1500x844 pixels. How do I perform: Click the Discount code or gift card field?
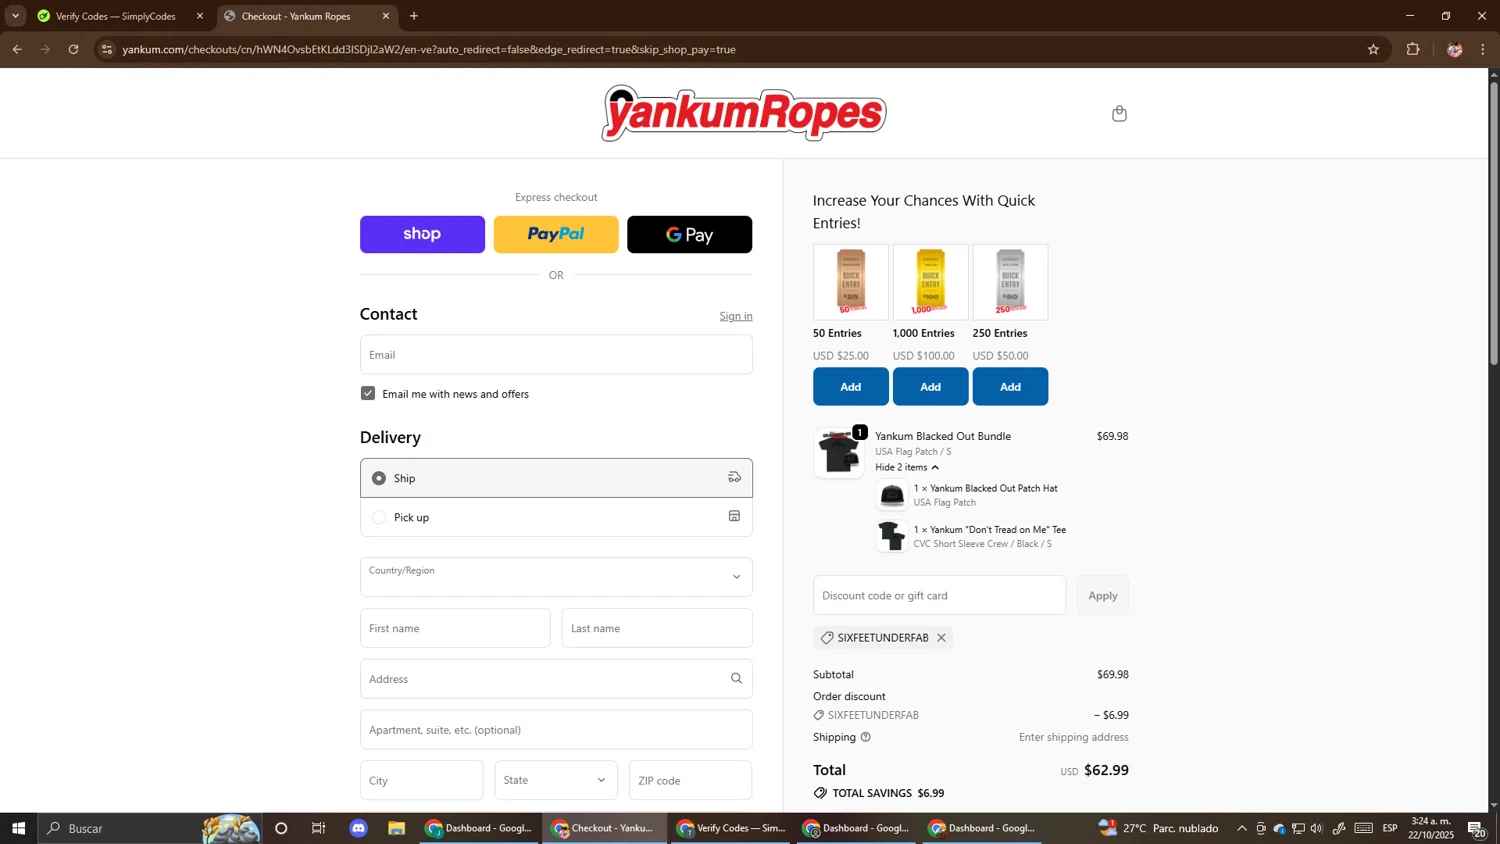(x=939, y=595)
